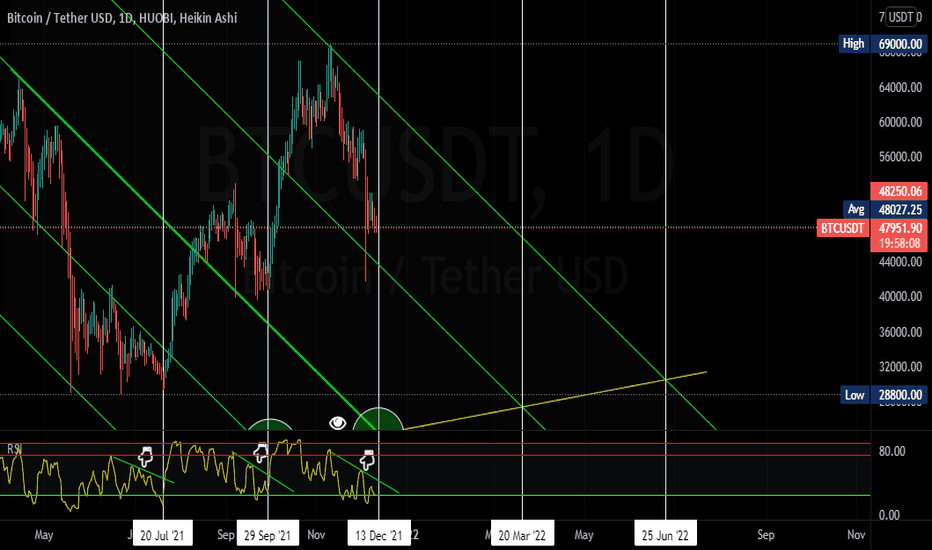Click the 0.00 RSI axis value
This screenshot has width=932, height=550.
click(889, 515)
